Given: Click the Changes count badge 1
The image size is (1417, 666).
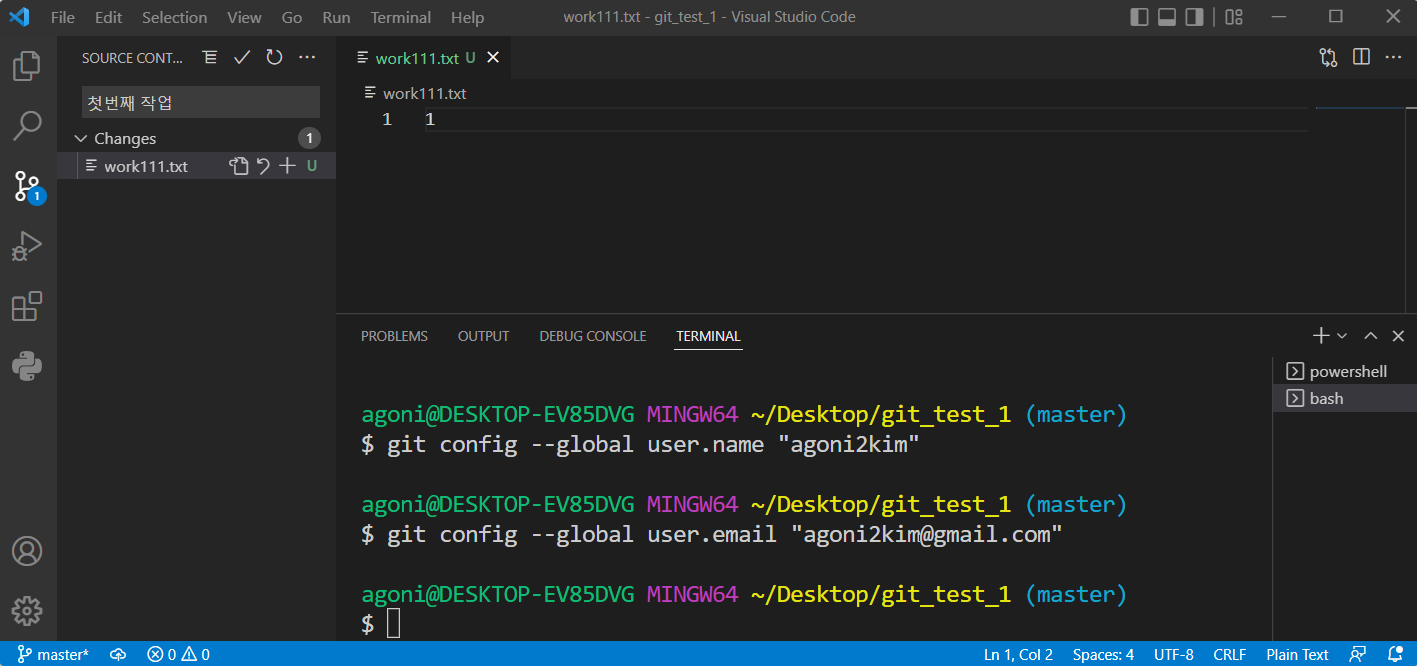Looking at the screenshot, I should point(309,139).
